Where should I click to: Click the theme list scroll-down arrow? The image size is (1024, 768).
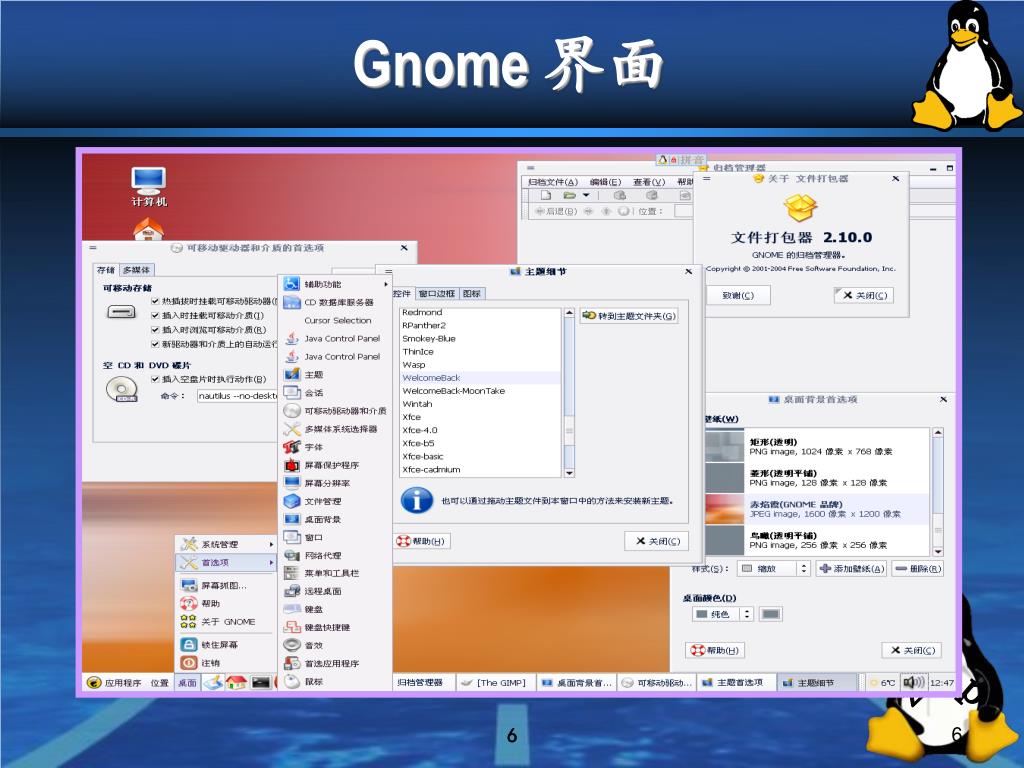569,473
